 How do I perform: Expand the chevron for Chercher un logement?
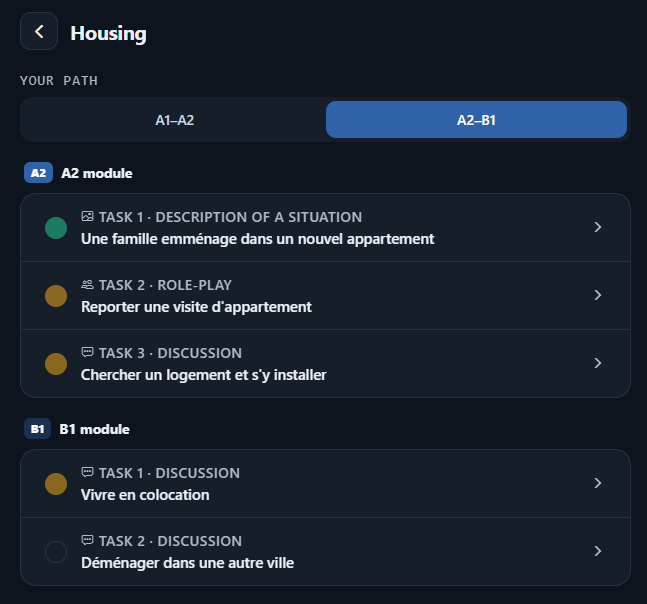[597, 363]
